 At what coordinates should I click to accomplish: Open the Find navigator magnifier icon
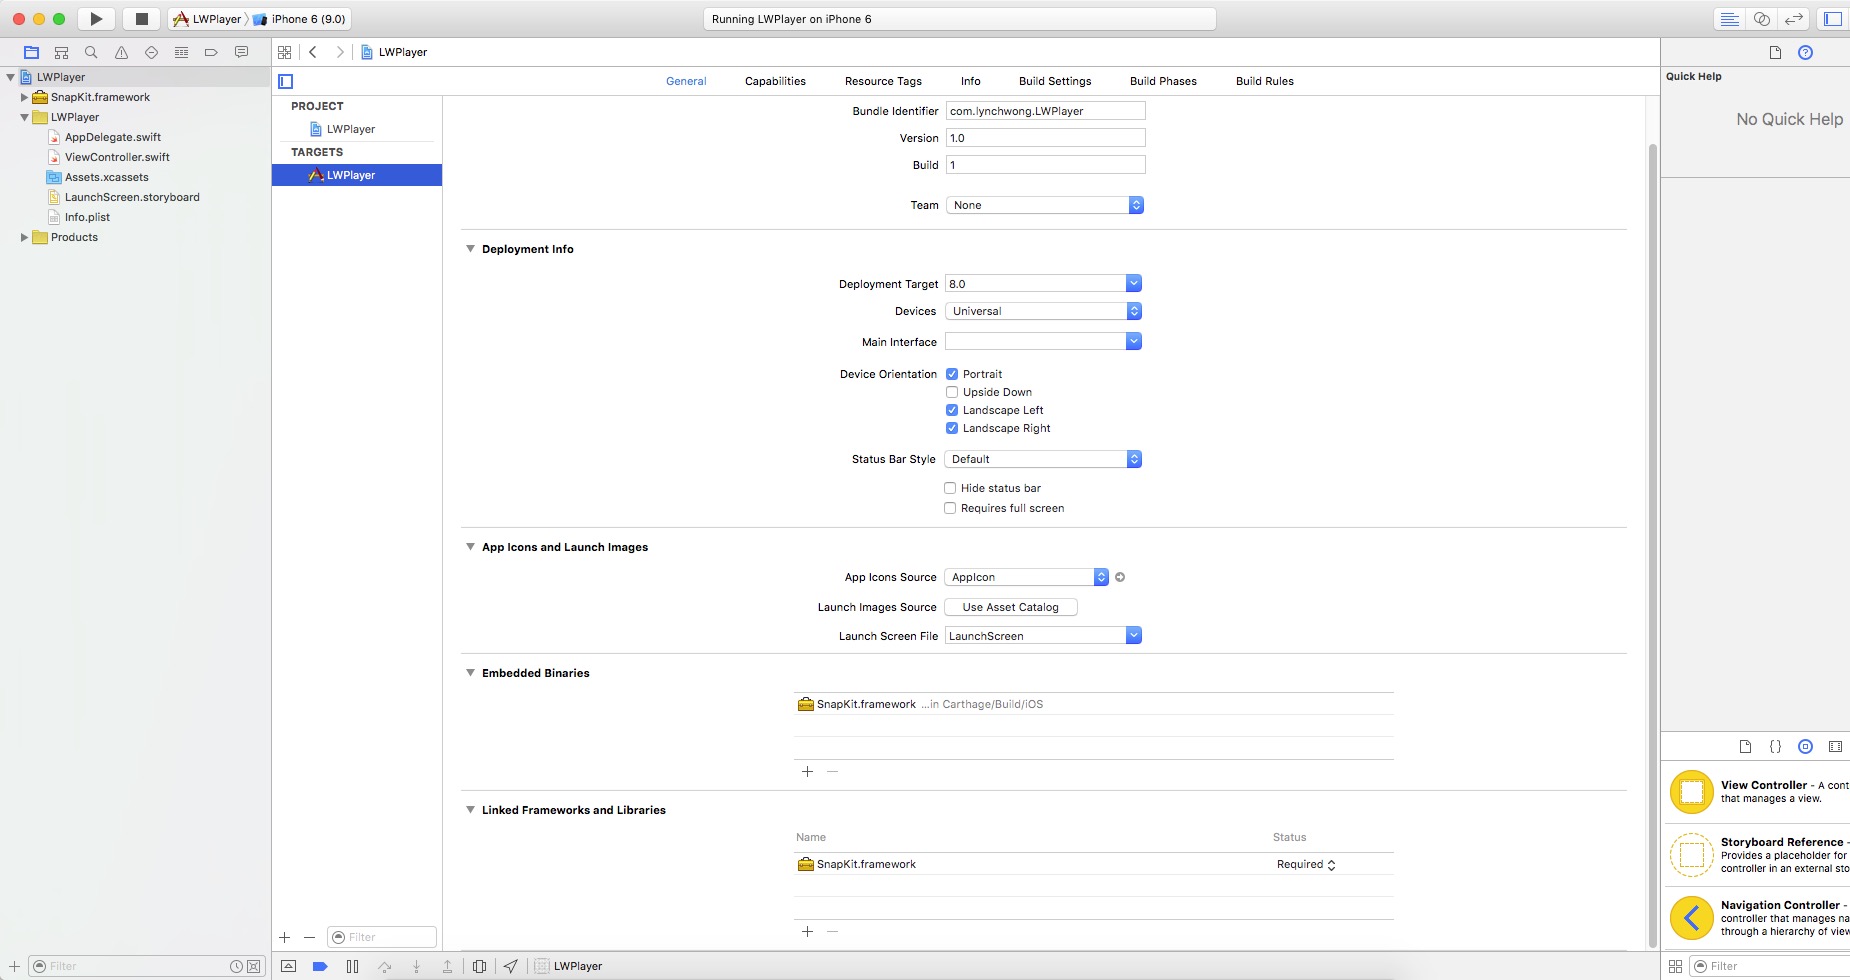coord(91,52)
